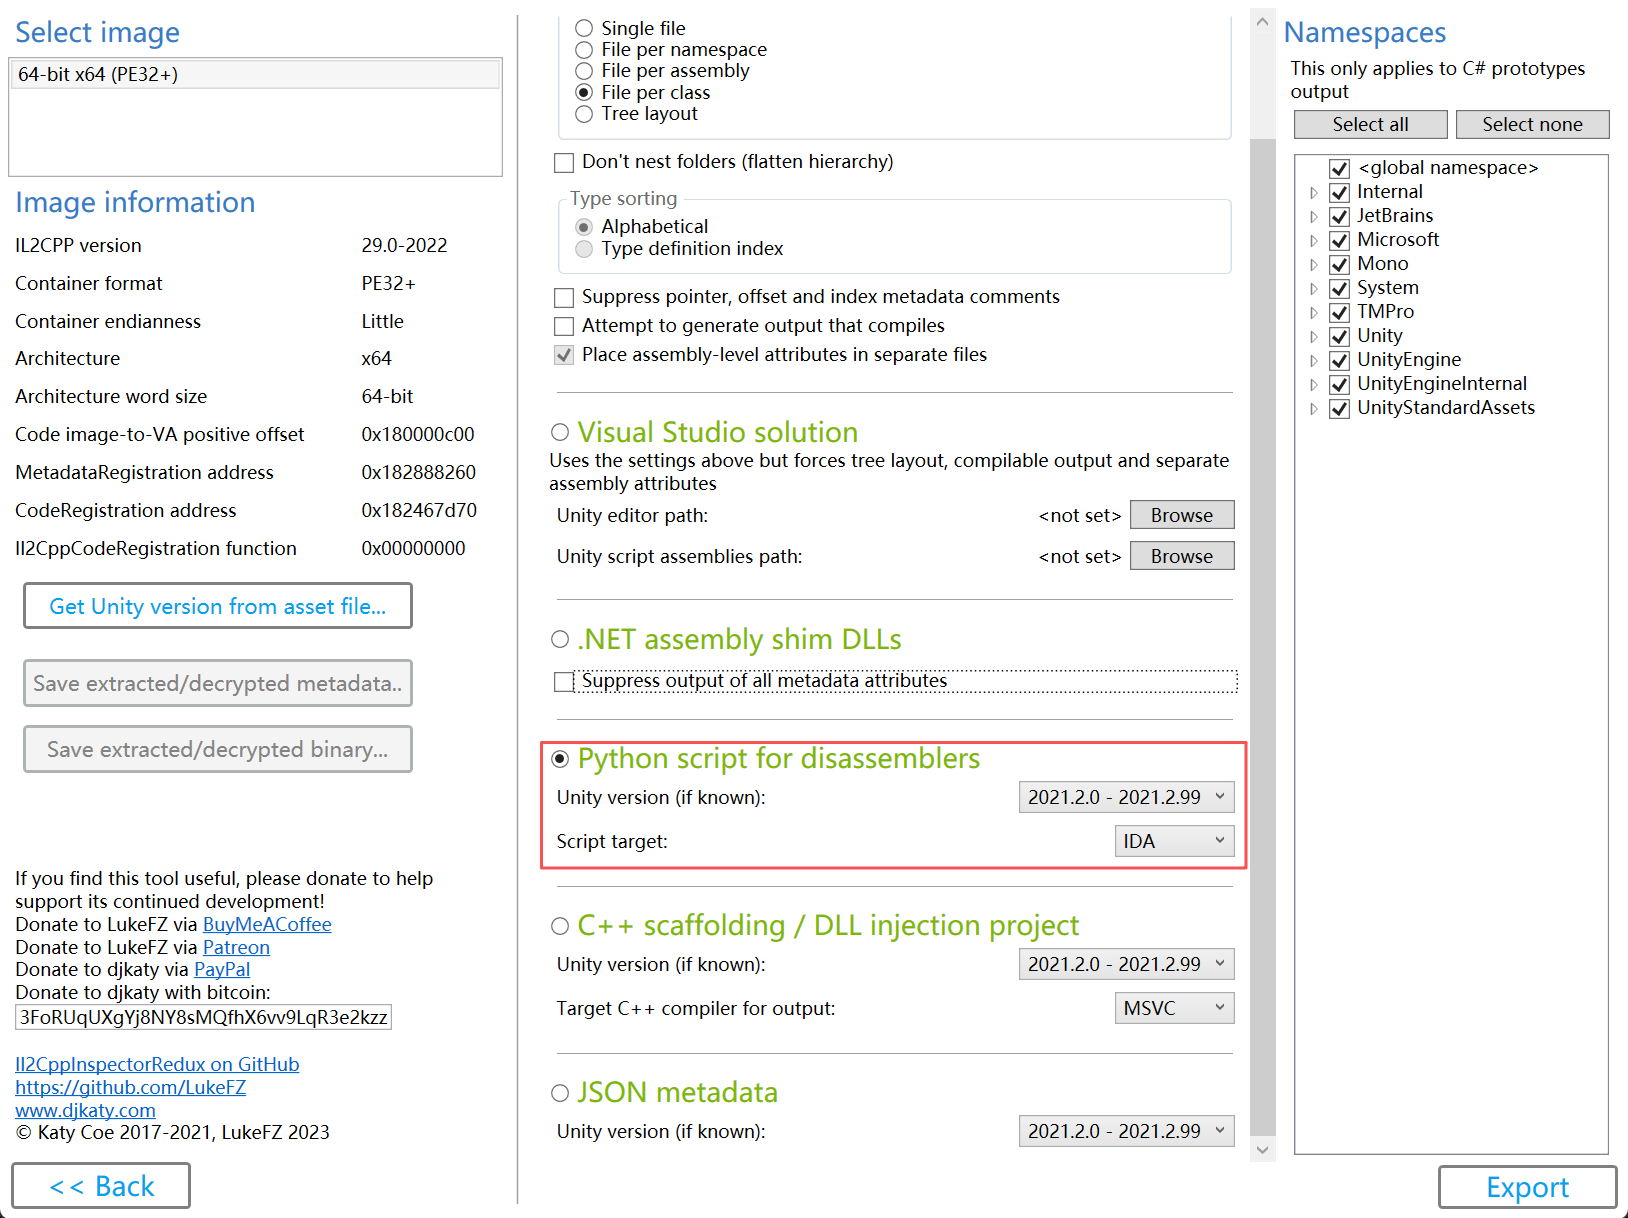Enable Don't nest folders option
1628x1218 pixels.
pos(564,162)
